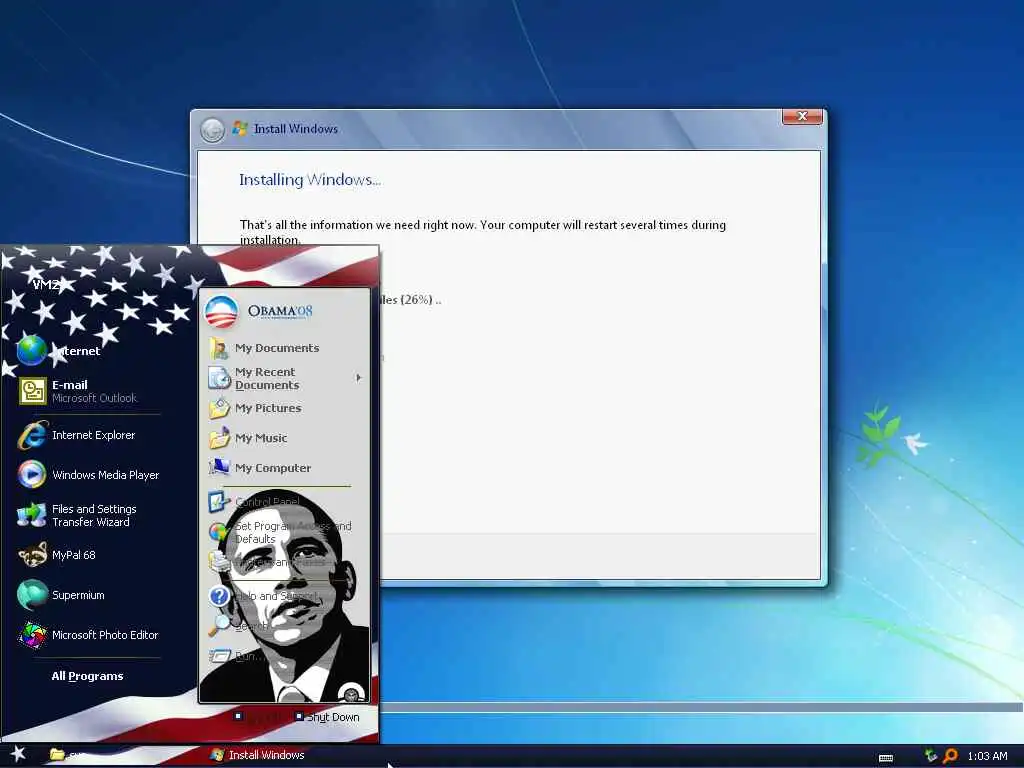Start Windows Media Player

coord(88,475)
